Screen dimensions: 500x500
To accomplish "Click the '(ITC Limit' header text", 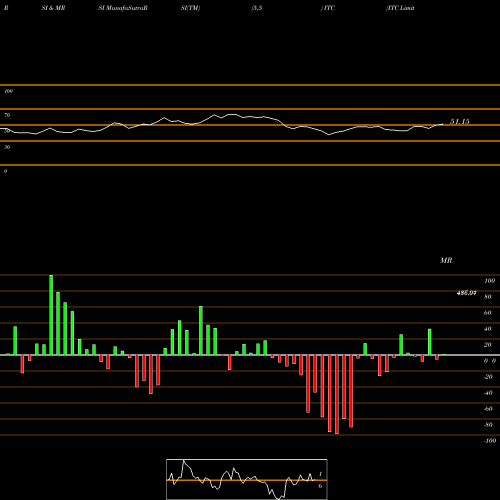I will coord(400,8).
